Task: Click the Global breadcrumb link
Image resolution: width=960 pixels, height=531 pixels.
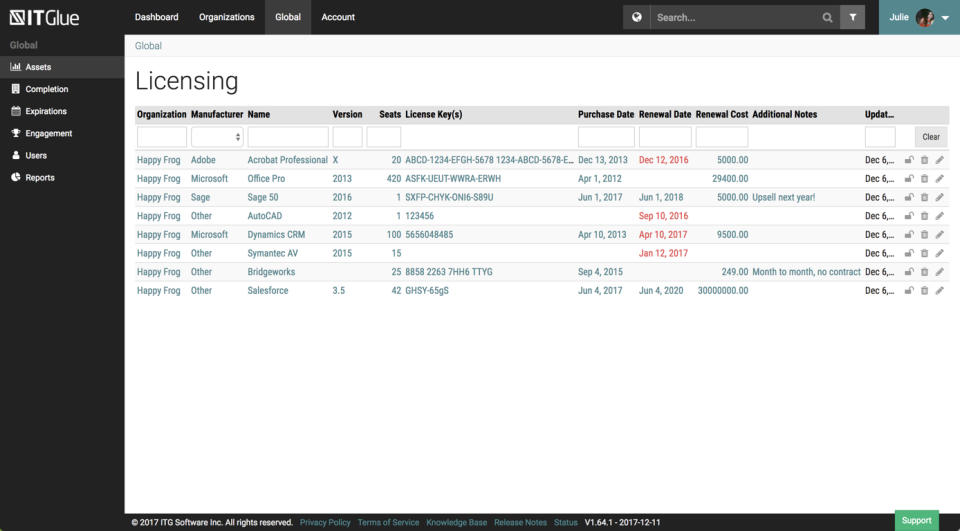Action: pyautogui.click(x=148, y=46)
